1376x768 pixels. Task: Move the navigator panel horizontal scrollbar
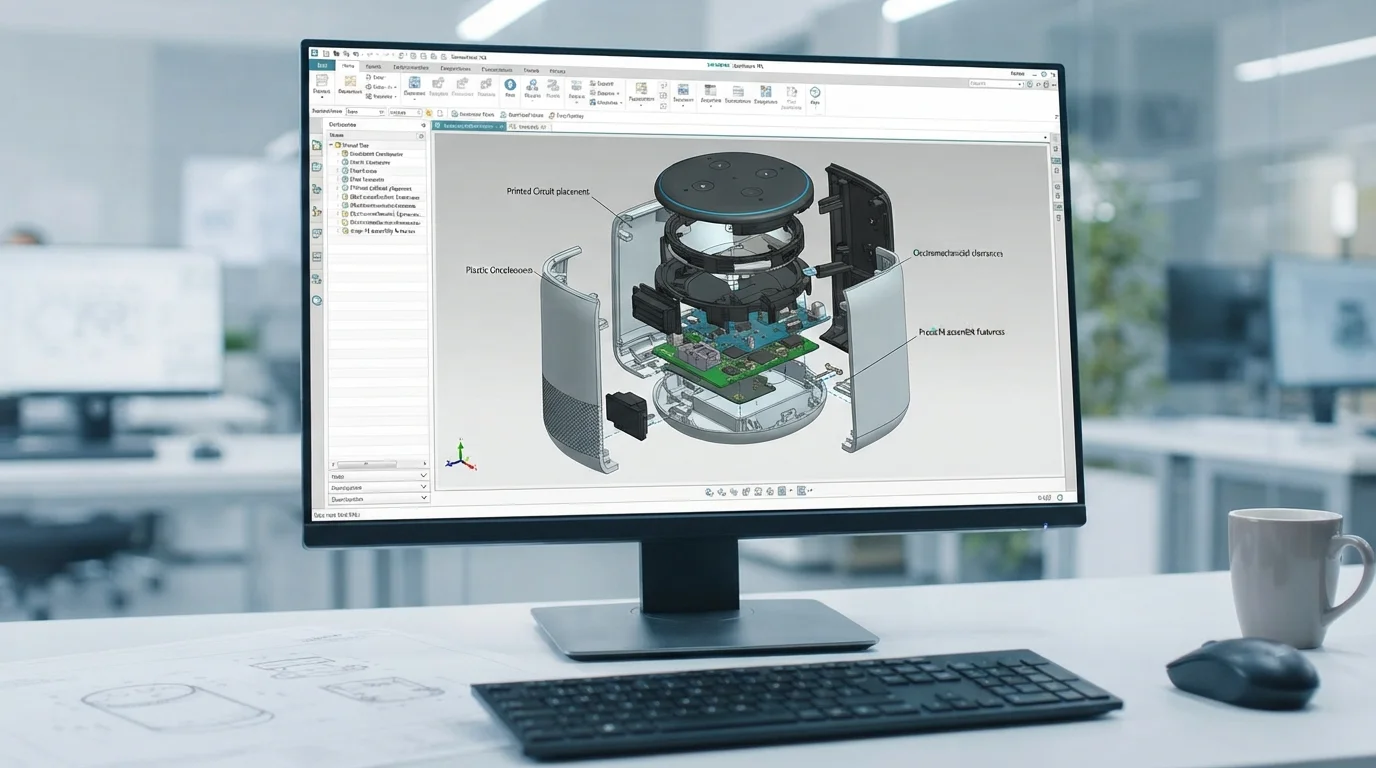[x=366, y=464]
